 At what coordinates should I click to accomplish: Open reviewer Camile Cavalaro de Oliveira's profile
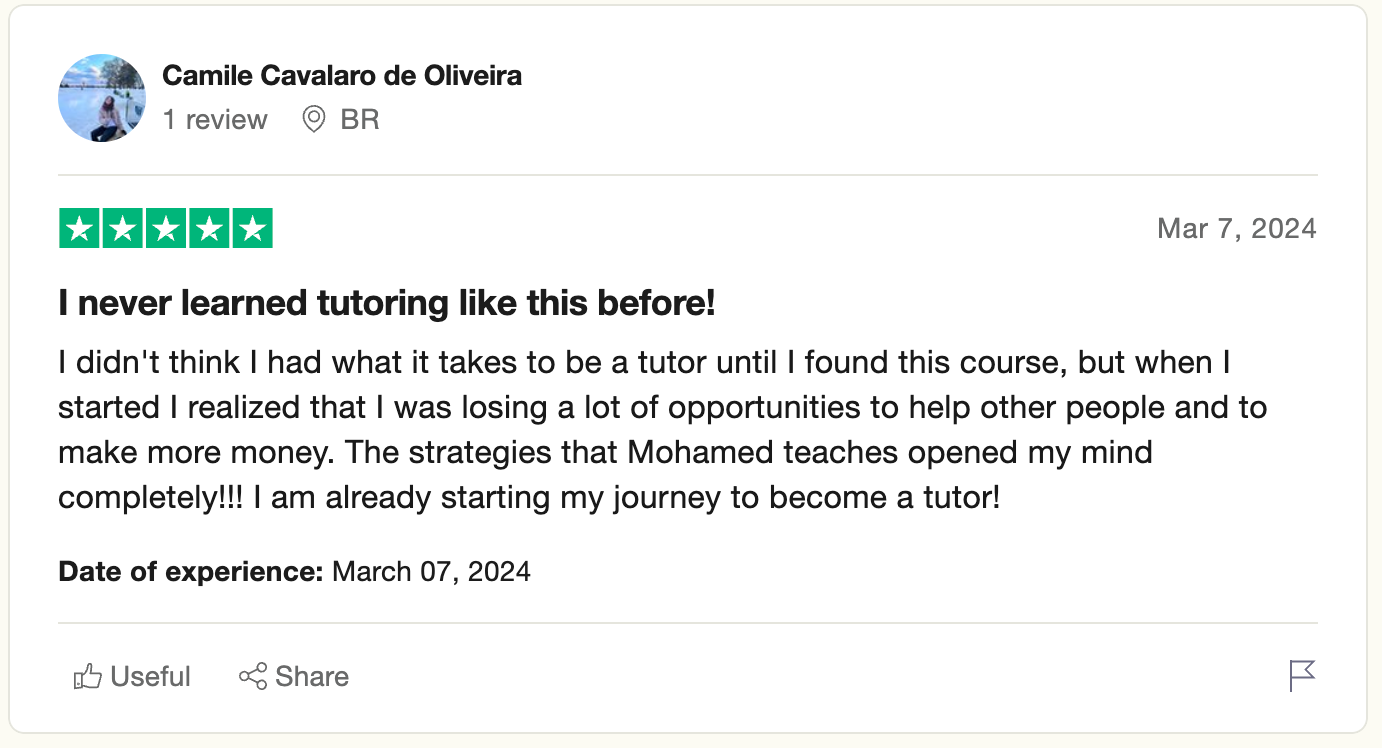[x=342, y=75]
